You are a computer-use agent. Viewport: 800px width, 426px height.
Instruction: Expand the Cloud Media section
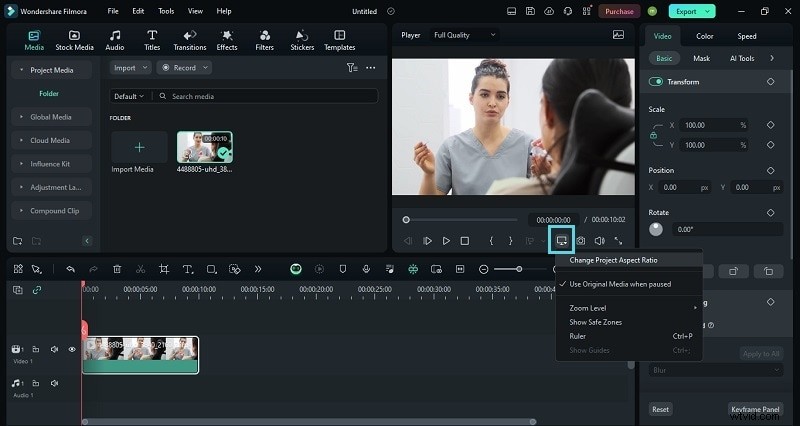point(51,140)
